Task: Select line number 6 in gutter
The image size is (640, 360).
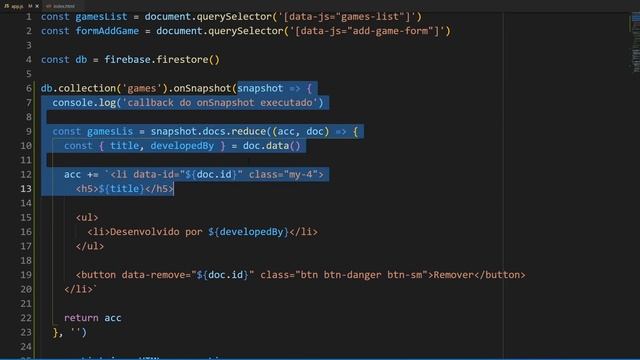Action: click(29, 88)
